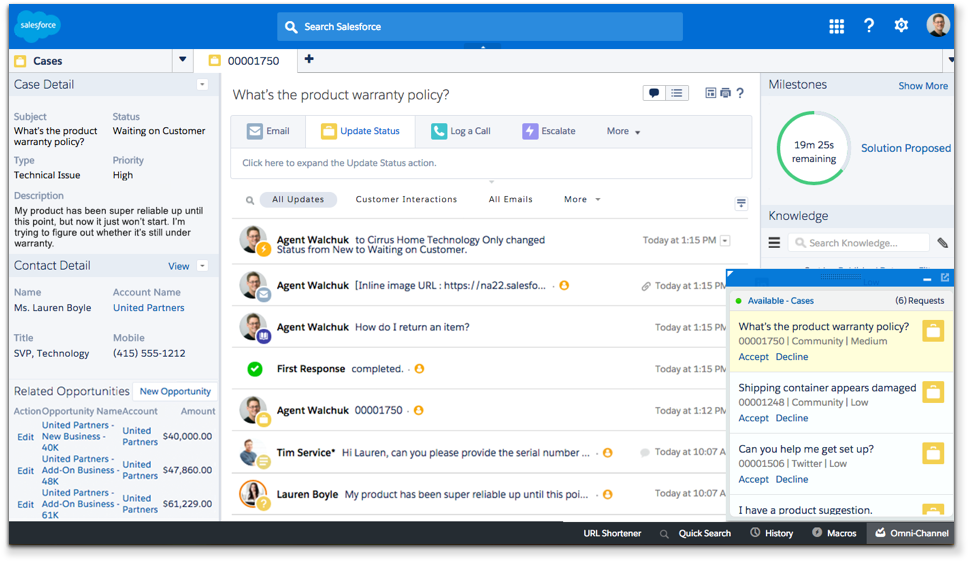Open the feed sort filter icon
This screenshot has height=561, width=968.
[x=741, y=203]
